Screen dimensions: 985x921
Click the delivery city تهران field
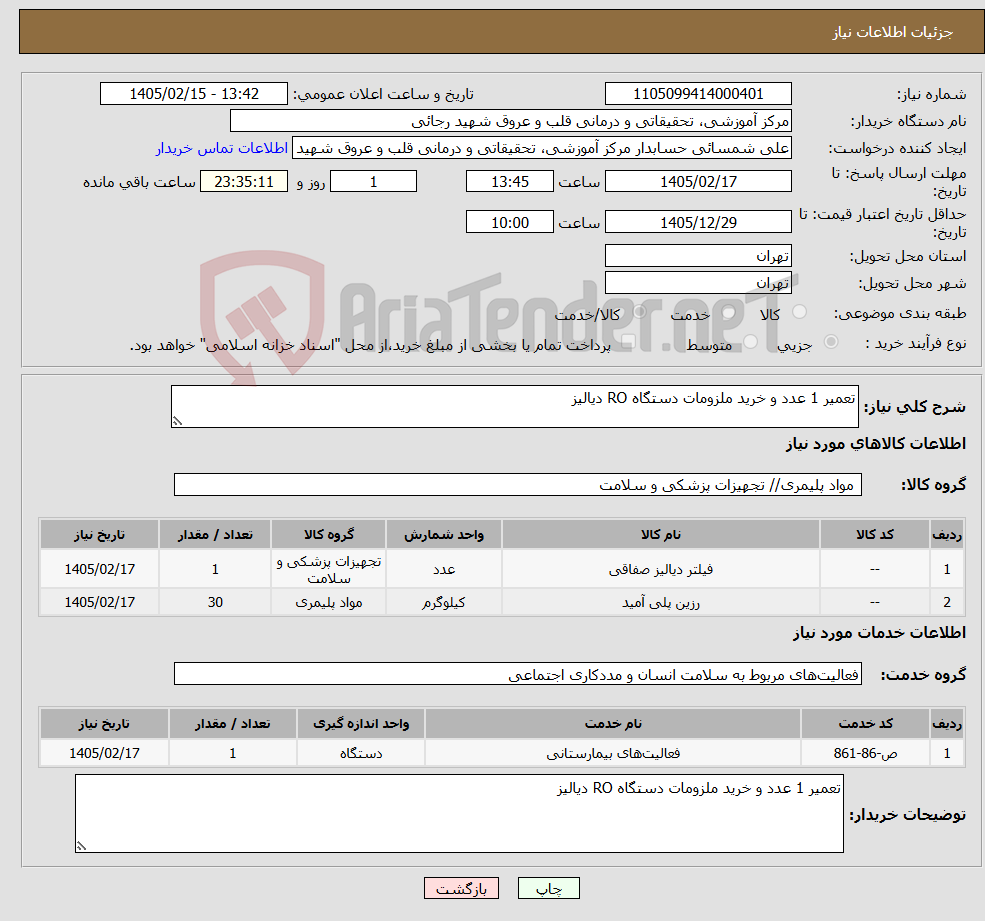click(x=698, y=283)
